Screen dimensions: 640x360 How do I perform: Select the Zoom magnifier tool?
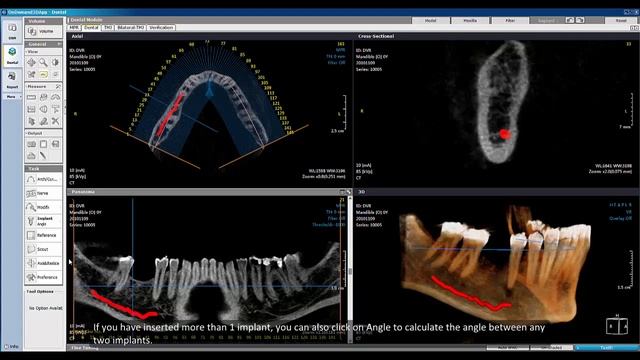(43, 62)
